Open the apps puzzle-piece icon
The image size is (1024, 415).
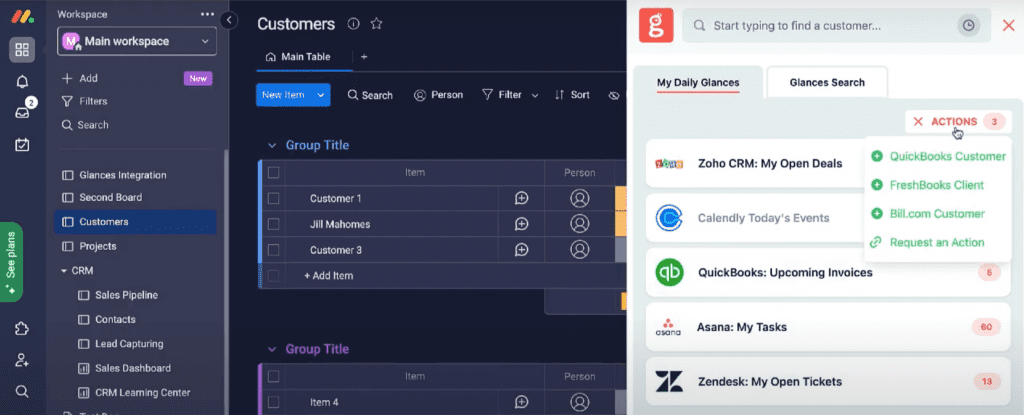pos(22,329)
